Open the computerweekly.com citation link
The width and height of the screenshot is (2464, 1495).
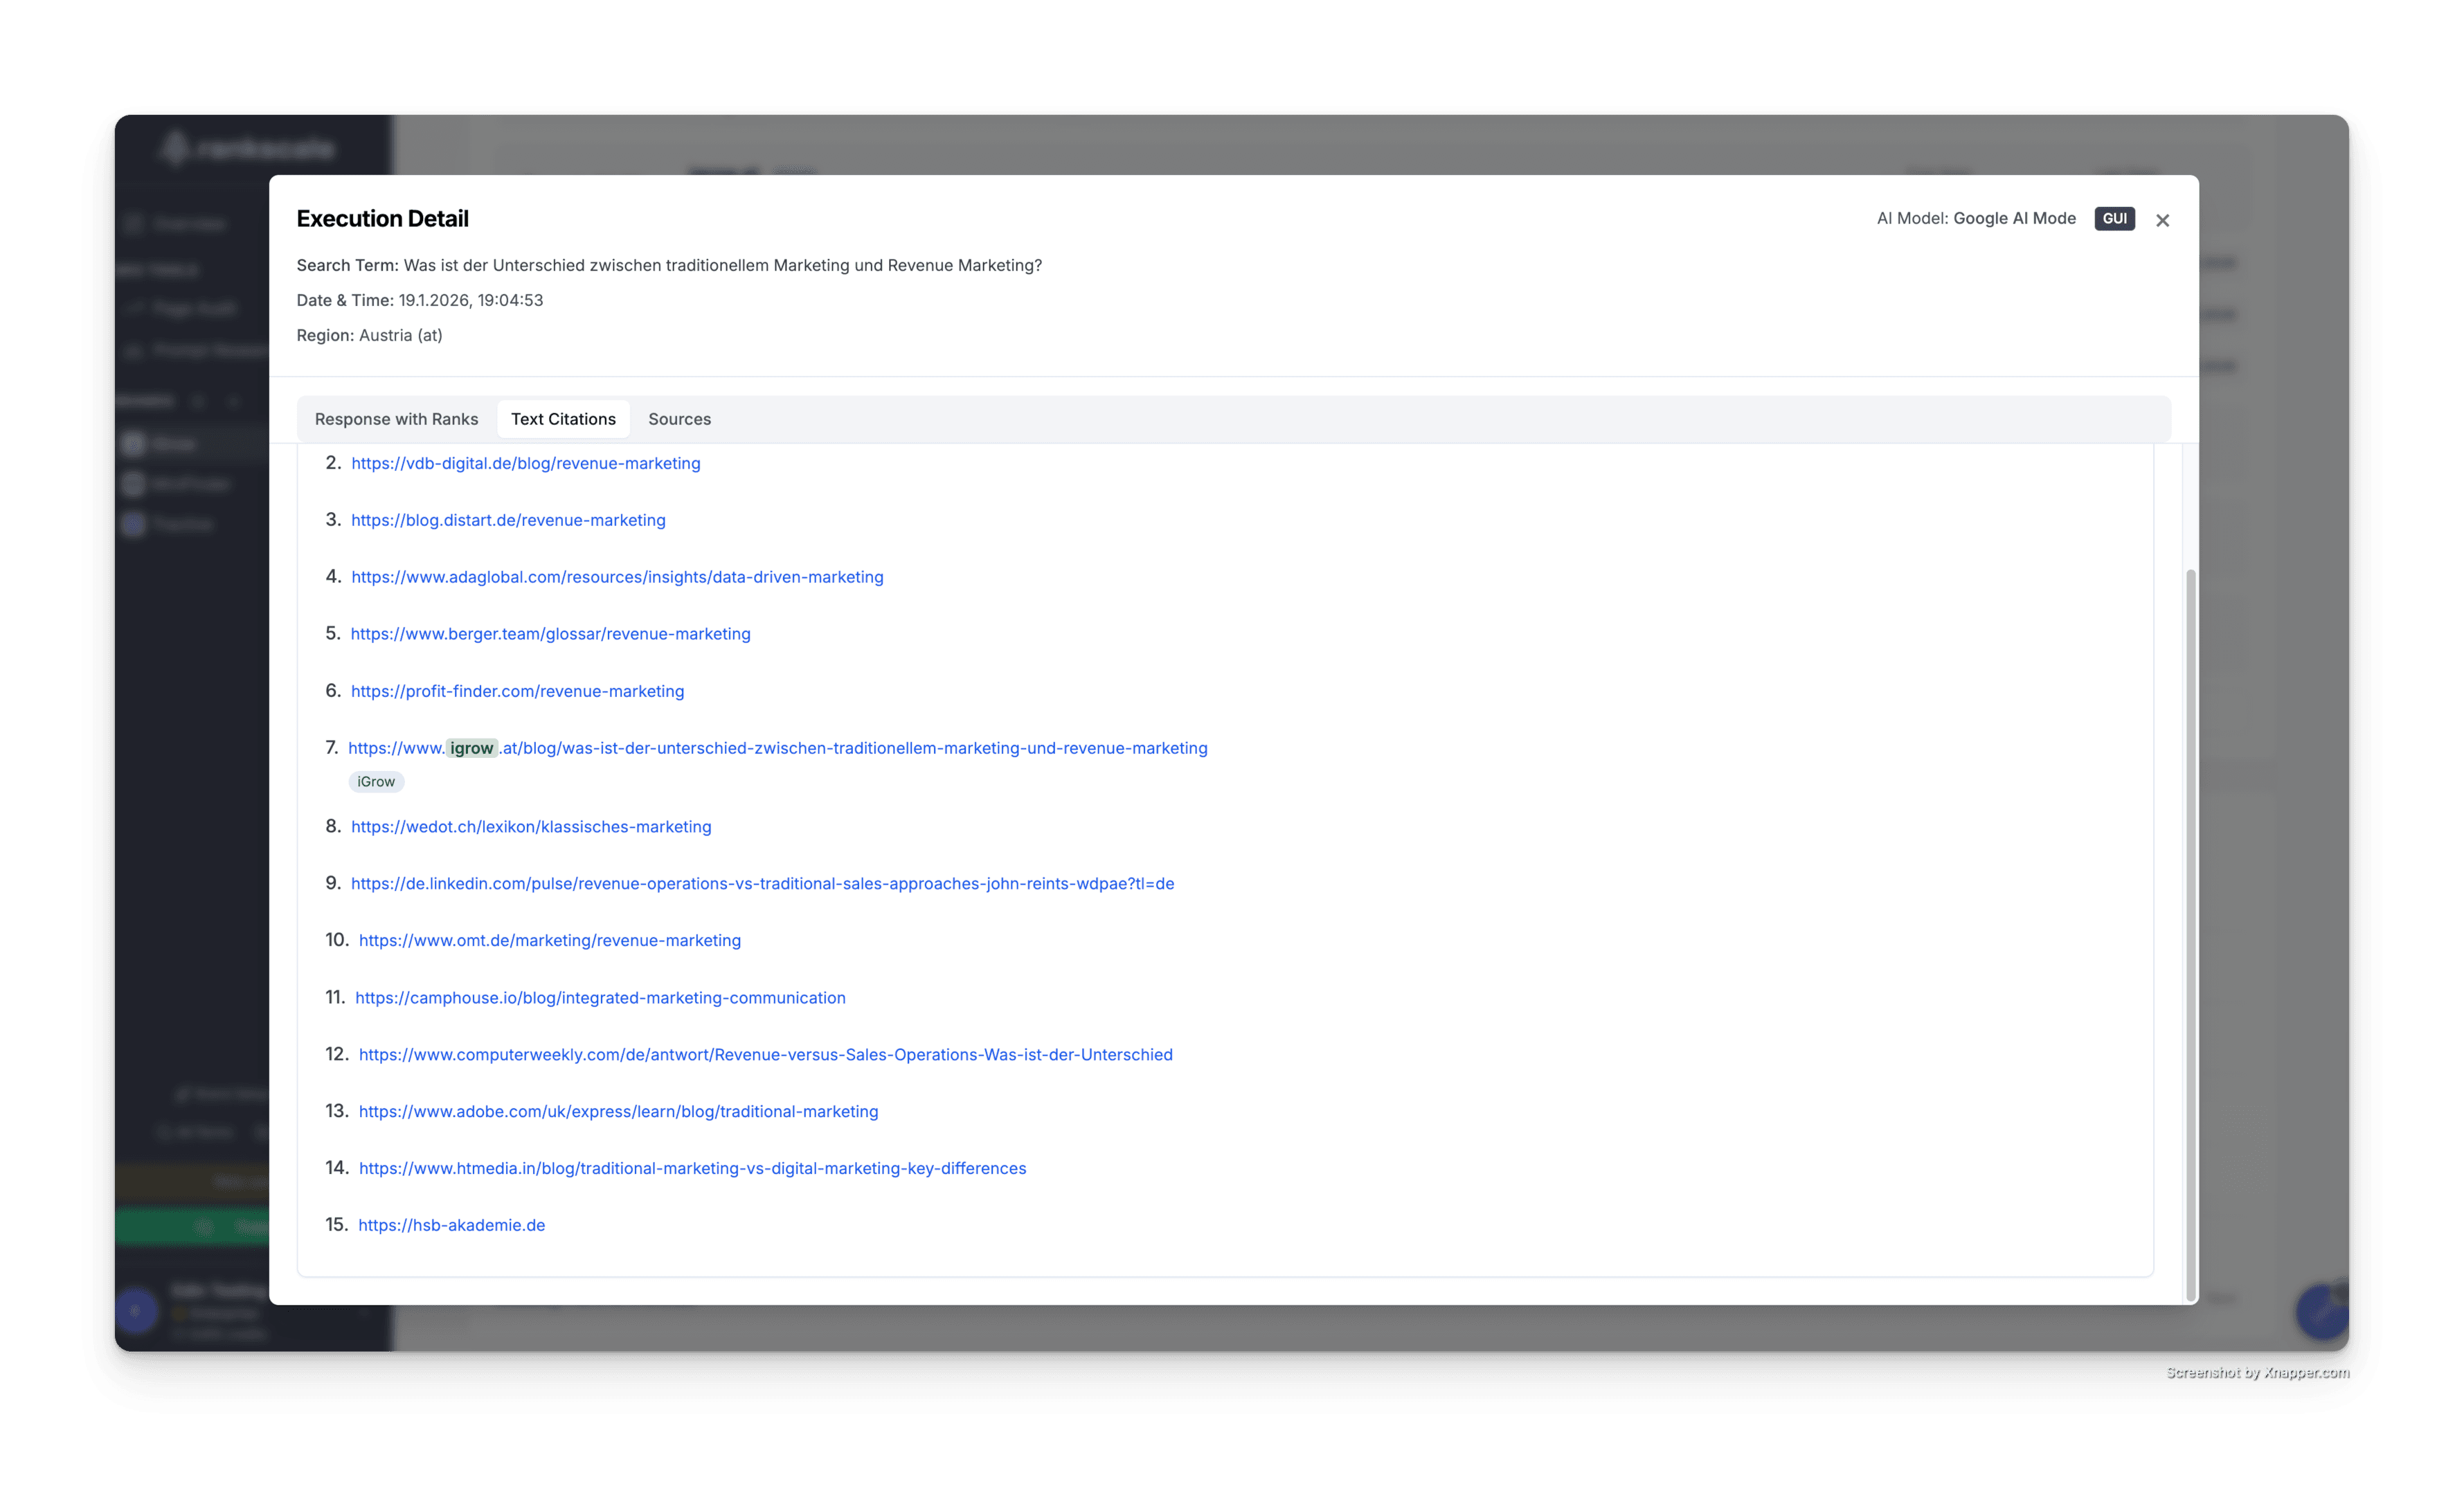point(766,1054)
